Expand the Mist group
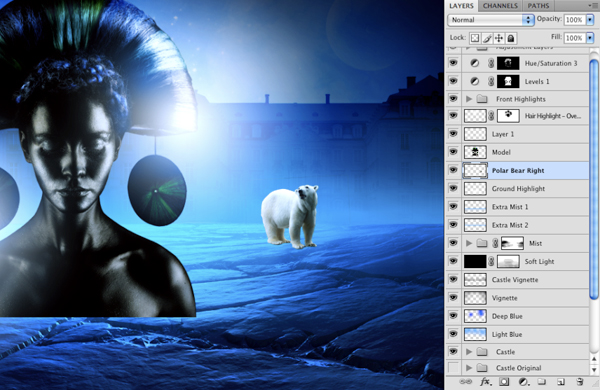 [x=469, y=243]
